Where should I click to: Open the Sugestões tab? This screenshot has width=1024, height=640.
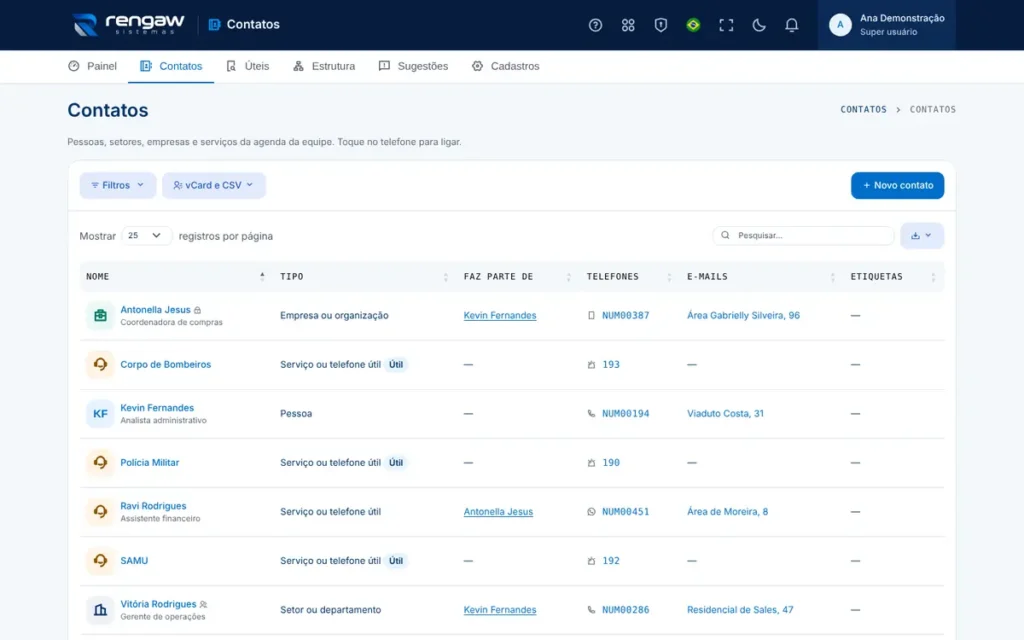[x=413, y=66]
